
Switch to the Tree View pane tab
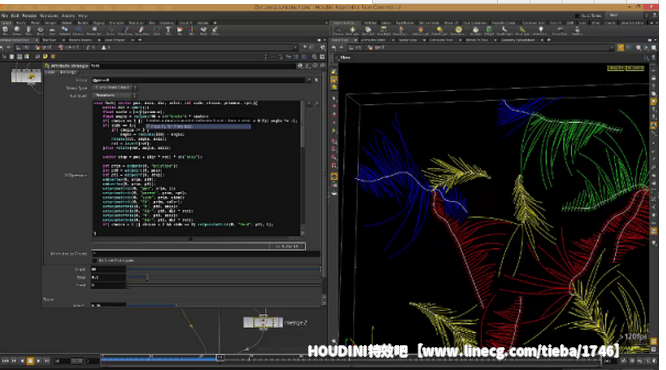pos(49,40)
